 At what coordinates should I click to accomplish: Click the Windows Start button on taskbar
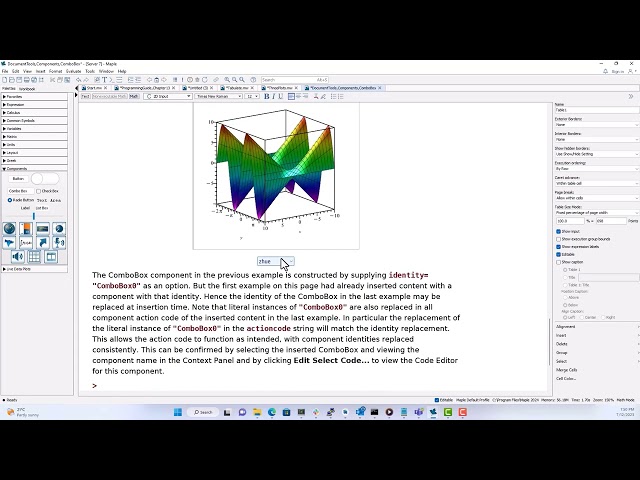178,412
